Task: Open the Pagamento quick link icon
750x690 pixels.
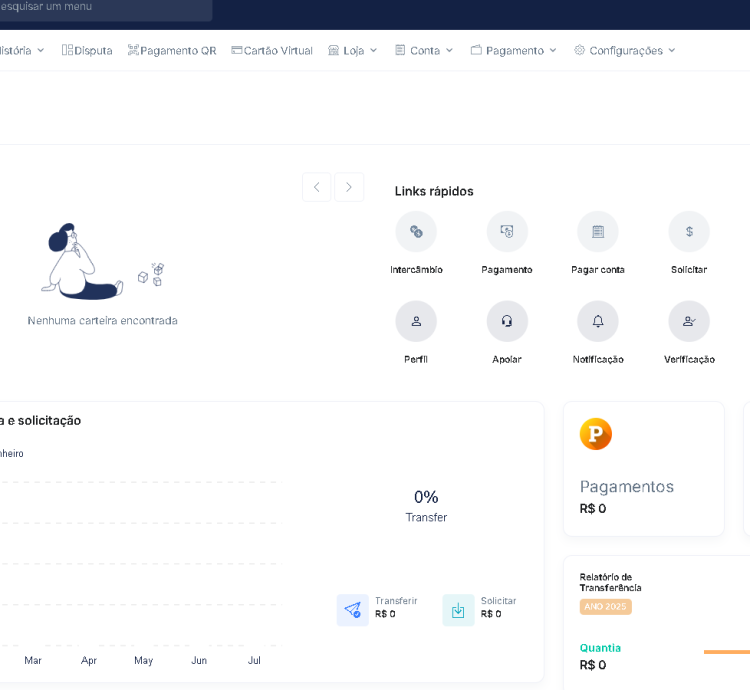Action: pos(507,232)
